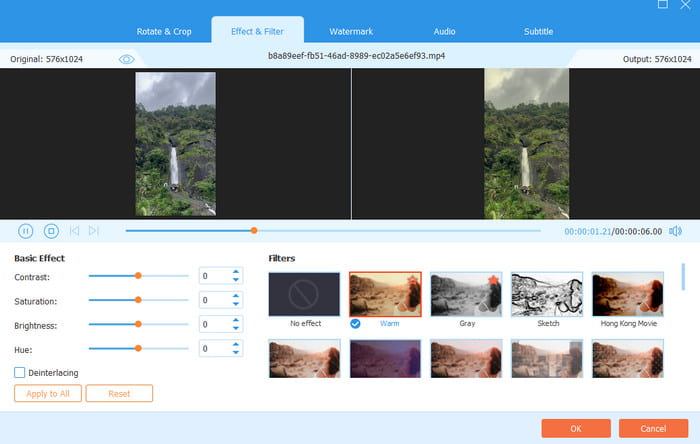Apply the Sketch filter

pyautogui.click(x=547, y=294)
